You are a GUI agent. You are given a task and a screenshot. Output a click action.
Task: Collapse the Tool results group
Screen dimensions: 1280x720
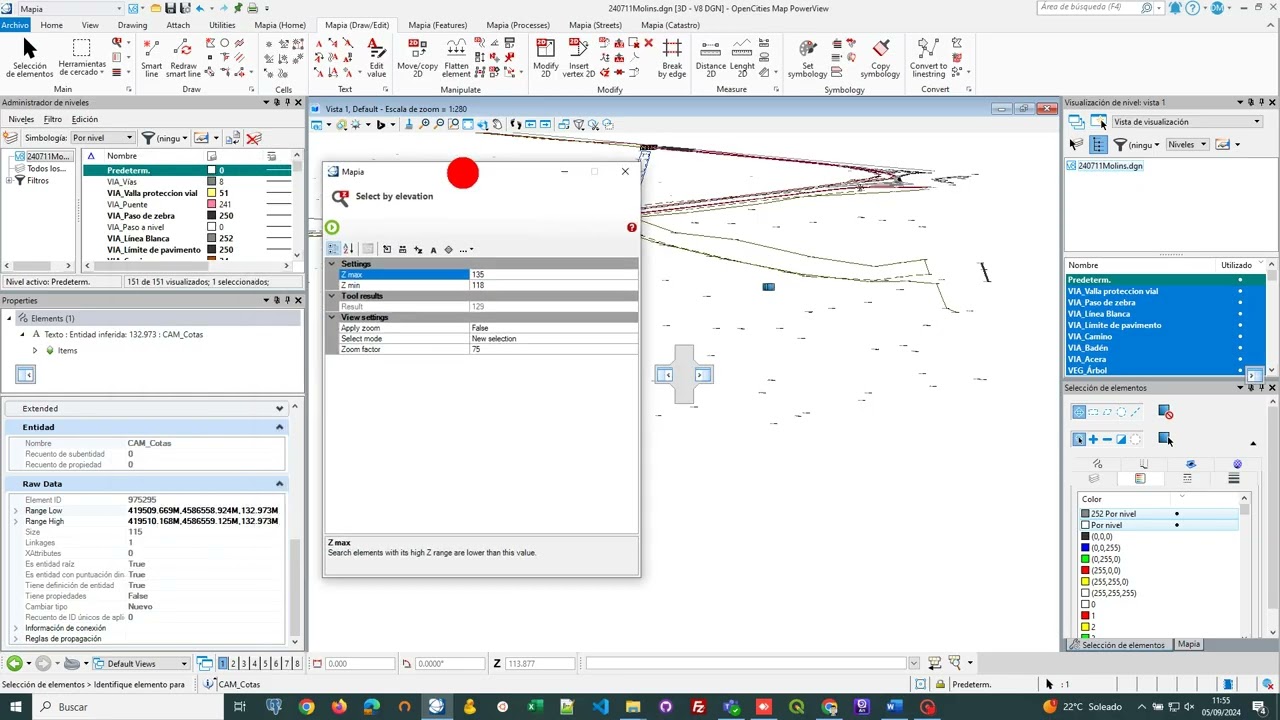[x=332, y=296]
